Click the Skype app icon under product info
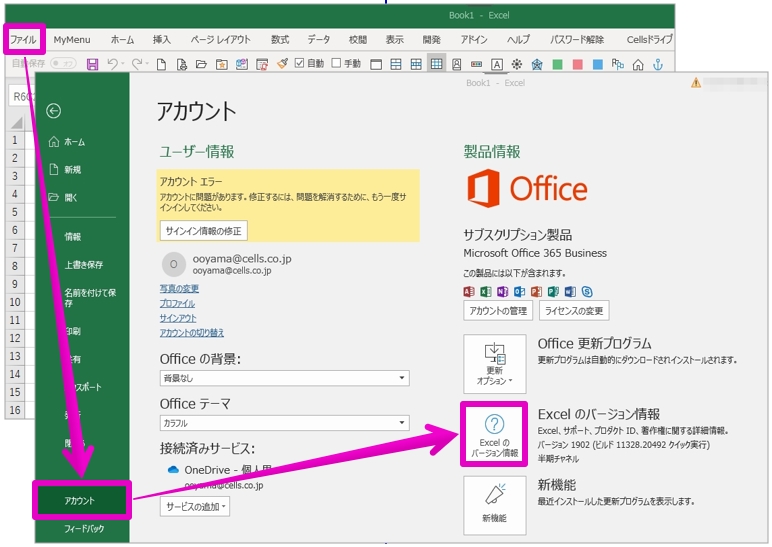 tap(587, 291)
